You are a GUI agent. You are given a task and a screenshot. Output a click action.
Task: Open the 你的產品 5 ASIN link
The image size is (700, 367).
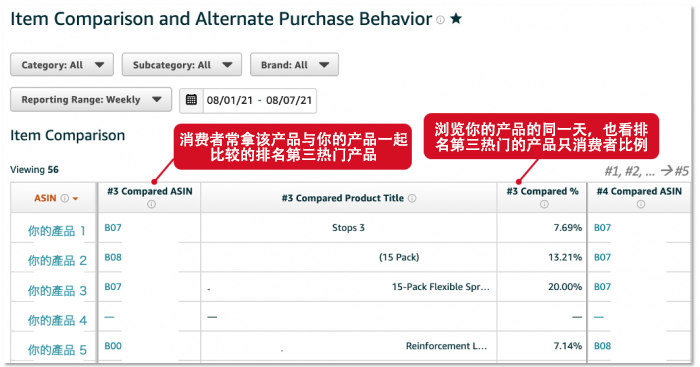point(57,350)
